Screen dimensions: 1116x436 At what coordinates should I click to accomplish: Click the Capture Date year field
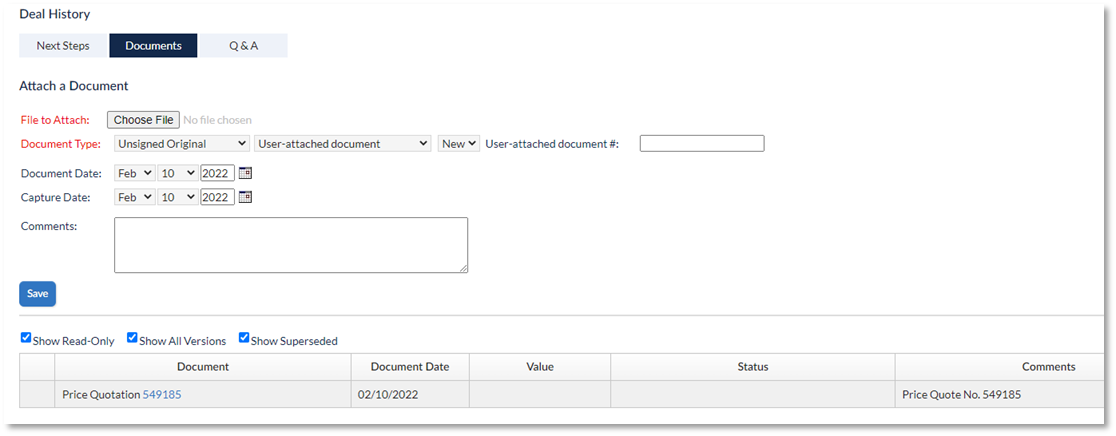click(218, 198)
